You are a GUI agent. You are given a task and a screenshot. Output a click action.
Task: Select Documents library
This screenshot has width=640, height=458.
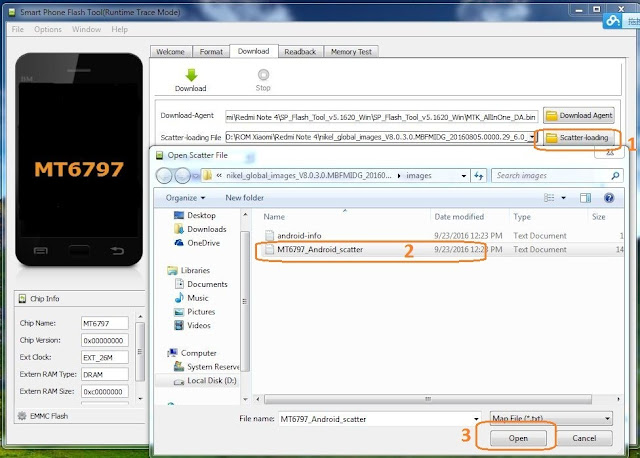tap(201, 284)
